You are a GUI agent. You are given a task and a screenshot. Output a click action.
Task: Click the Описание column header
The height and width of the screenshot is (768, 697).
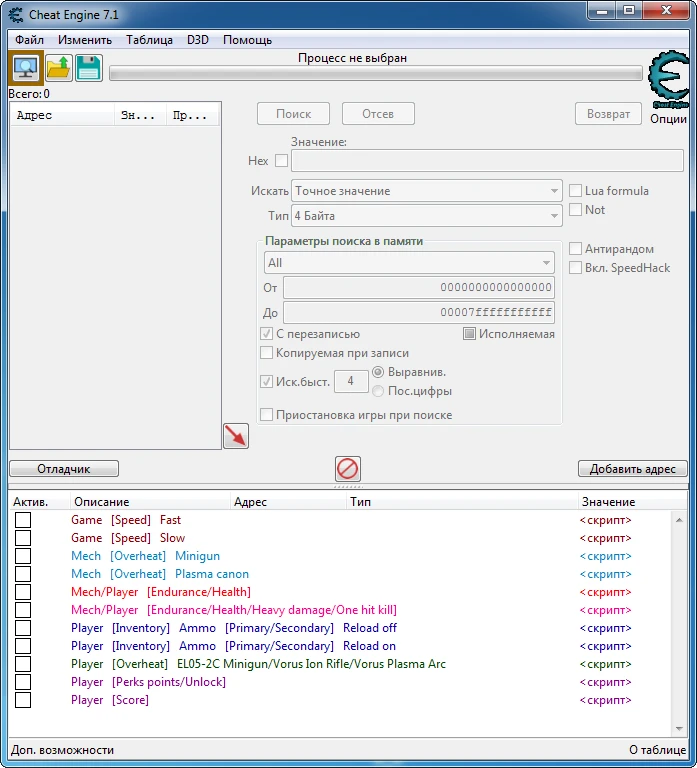click(150, 502)
